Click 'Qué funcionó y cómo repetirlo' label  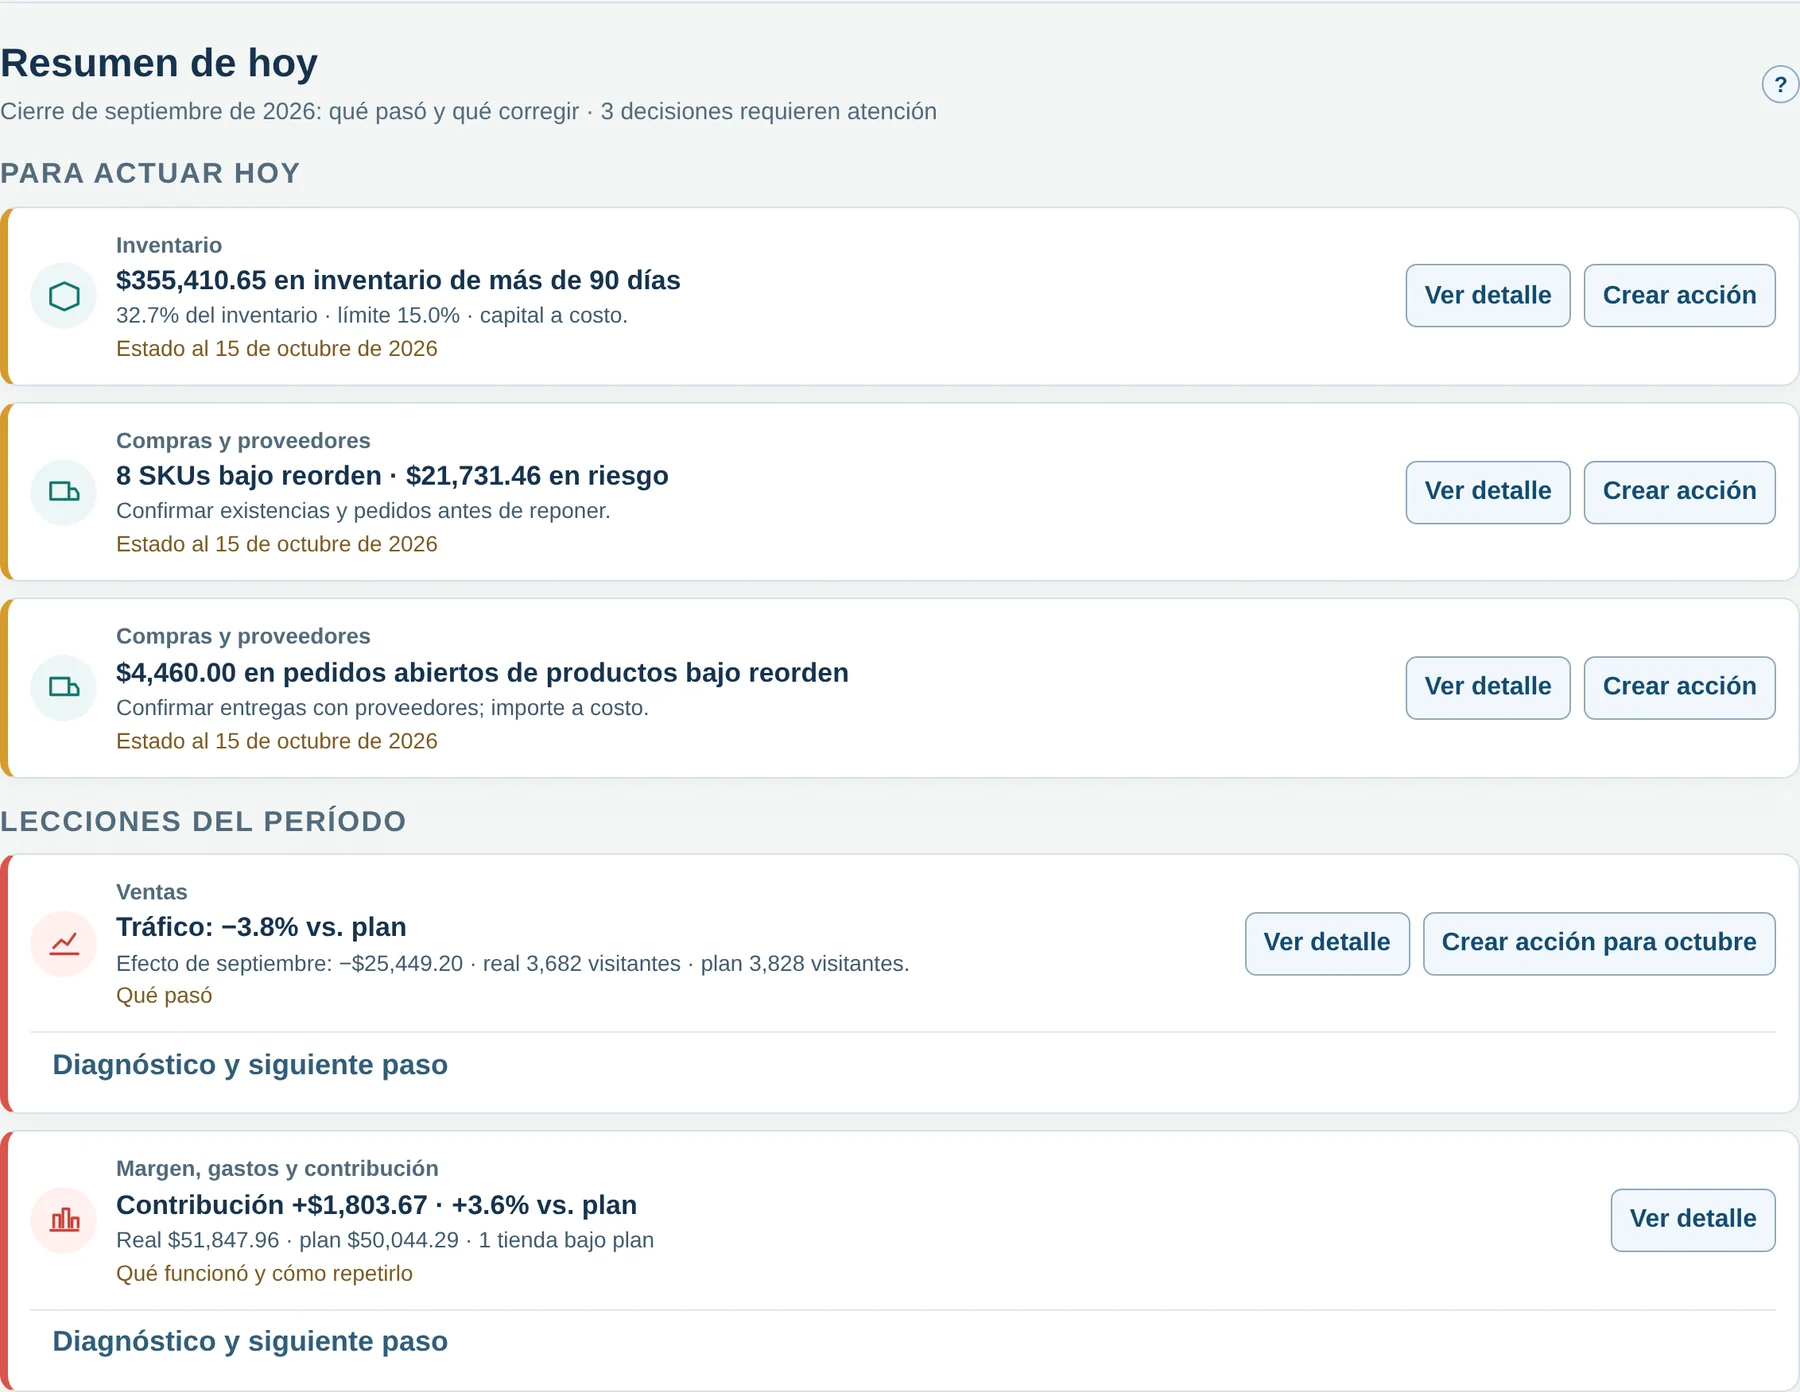point(264,1274)
